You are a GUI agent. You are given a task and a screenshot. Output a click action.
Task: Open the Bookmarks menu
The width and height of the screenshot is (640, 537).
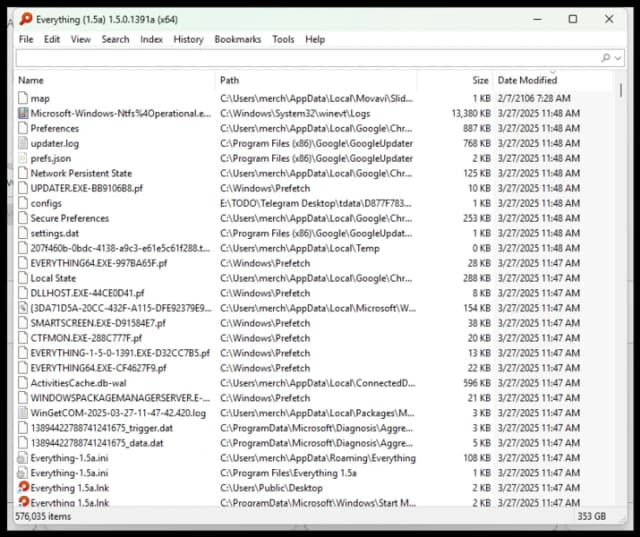tap(238, 40)
